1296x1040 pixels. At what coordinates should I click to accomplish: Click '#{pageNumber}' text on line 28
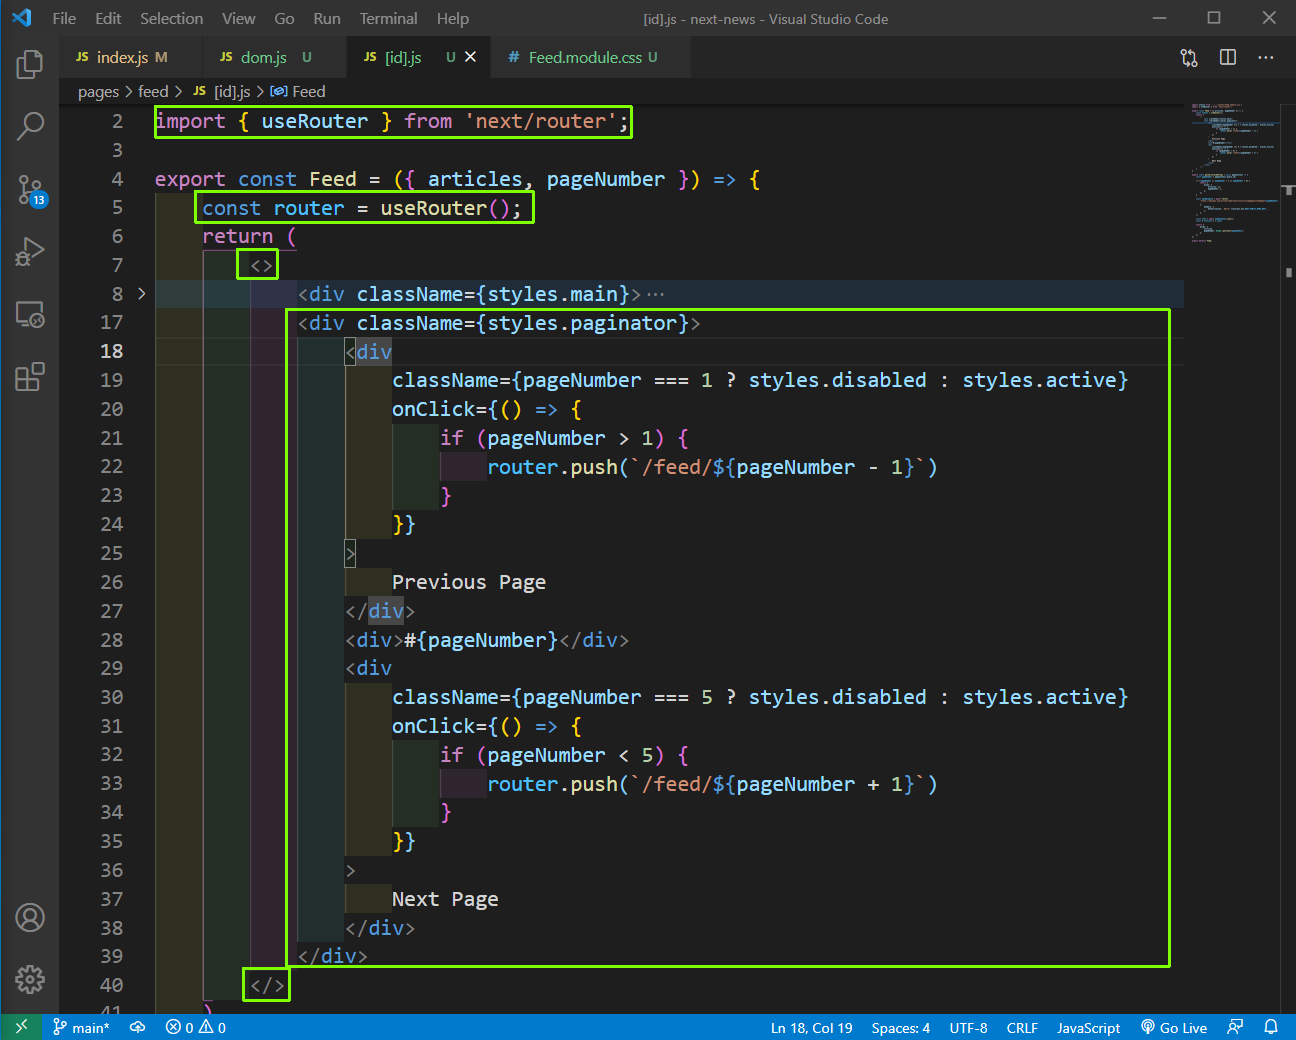(481, 640)
